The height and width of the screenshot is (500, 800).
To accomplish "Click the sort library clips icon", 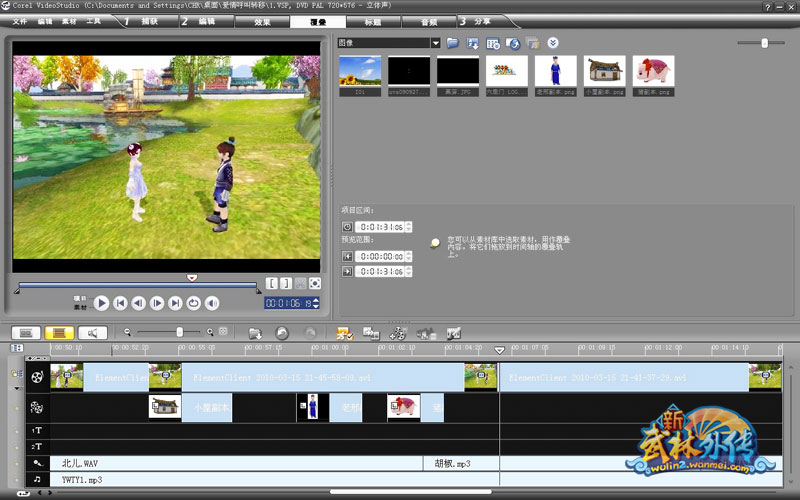I will (473, 43).
